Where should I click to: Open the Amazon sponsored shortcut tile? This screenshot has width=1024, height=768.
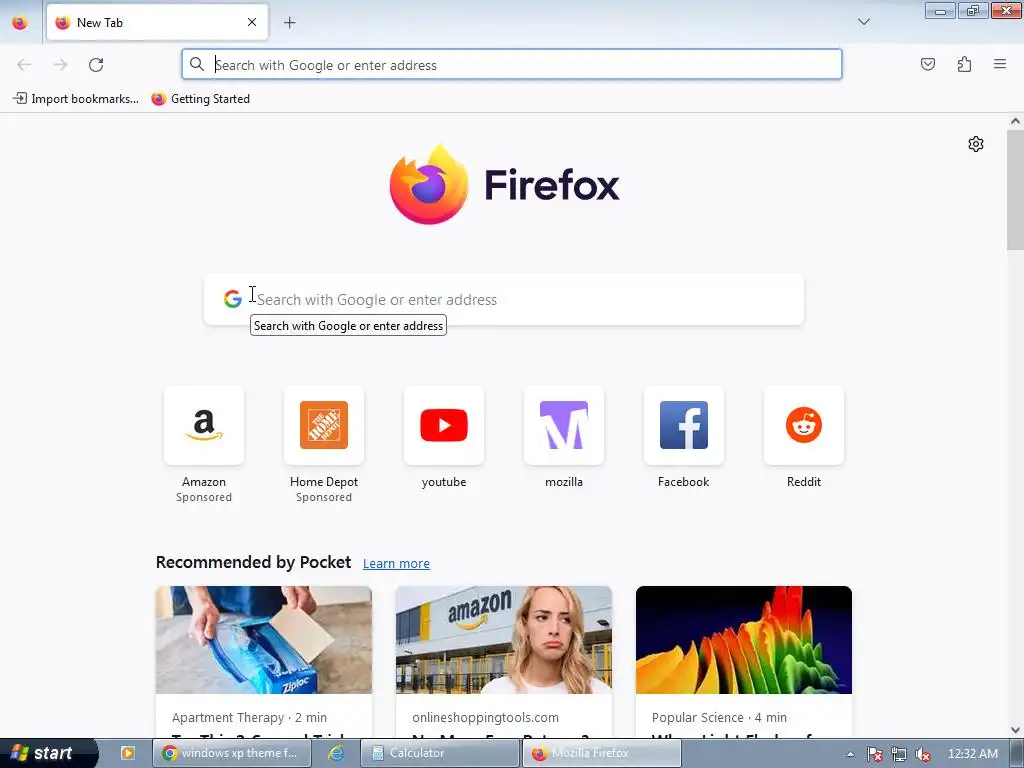click(204, 425)
